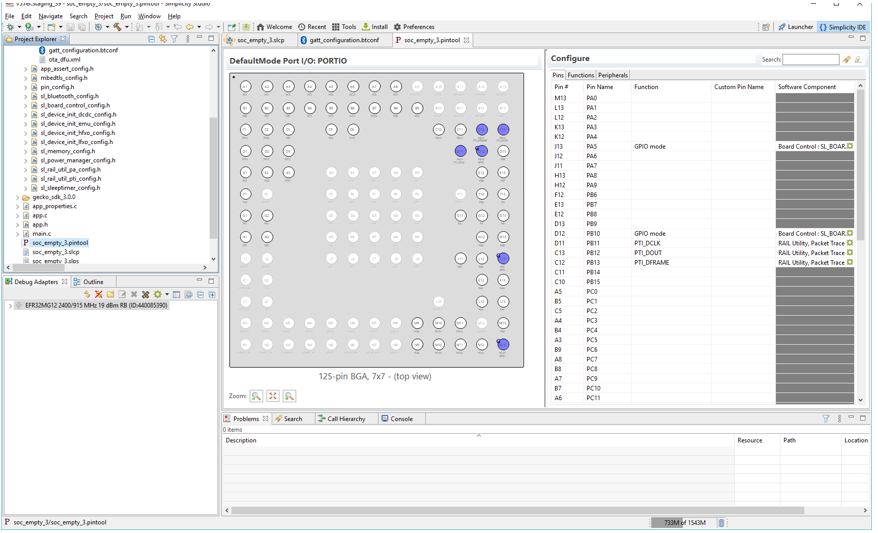Viewport: 878px width, 533px height.
Task: Click the clear-search icon beside Configure search
Action: 858,59
